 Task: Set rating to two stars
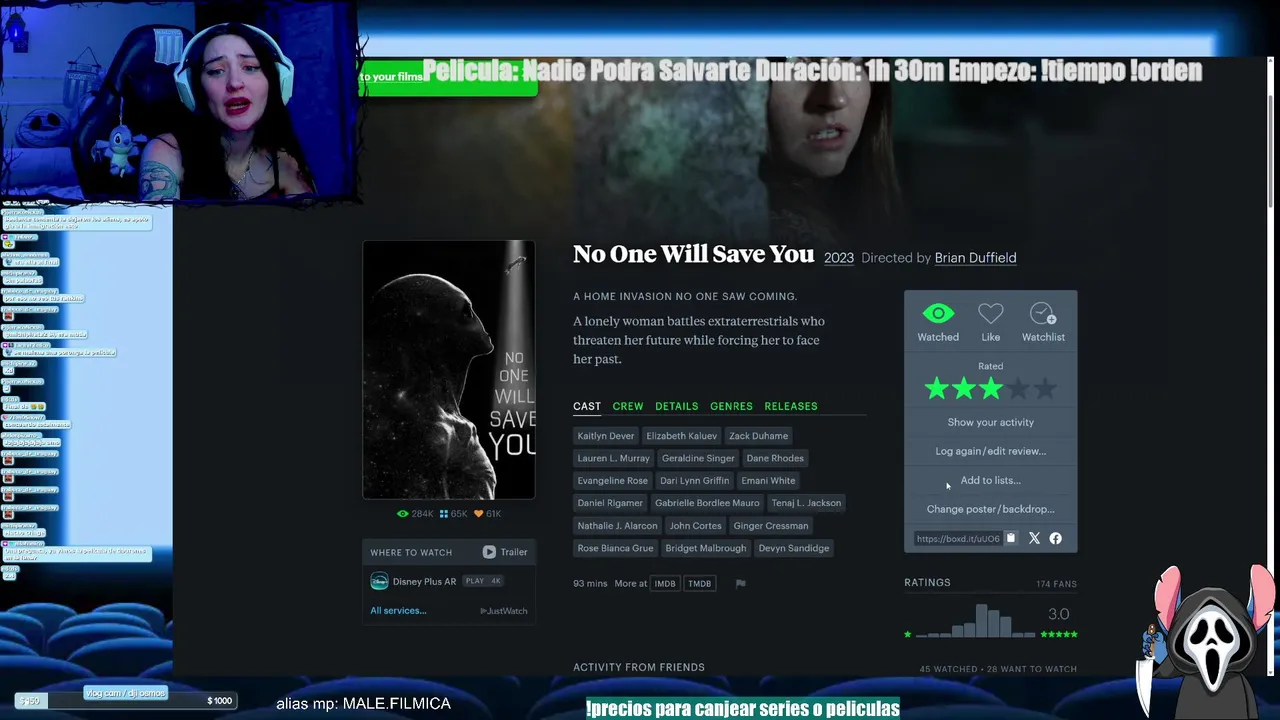pos(963,389)
